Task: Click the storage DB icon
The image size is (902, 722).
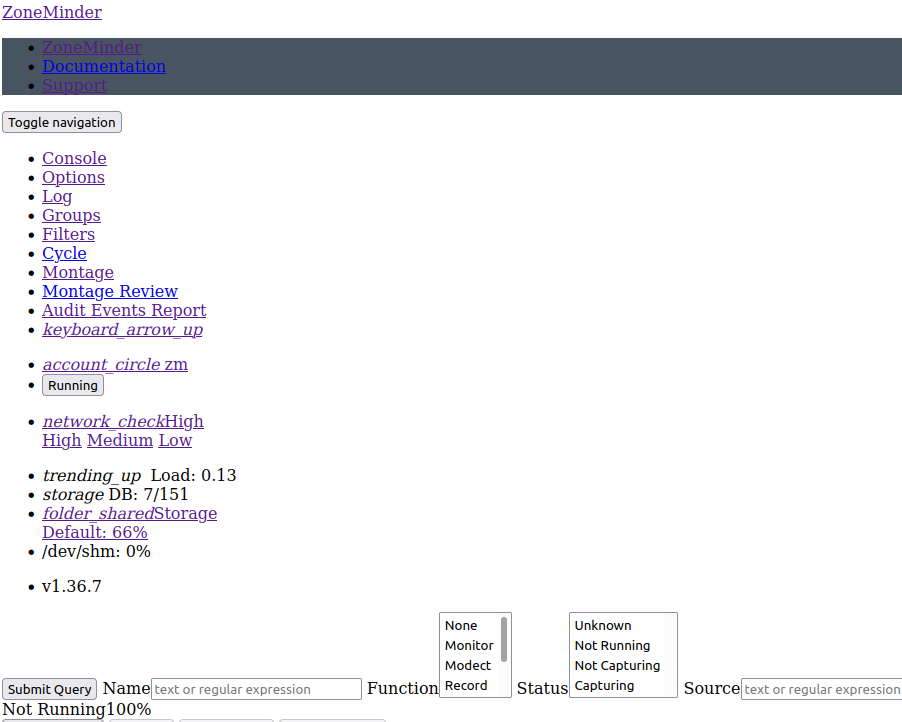Action: tap(73, 494)
